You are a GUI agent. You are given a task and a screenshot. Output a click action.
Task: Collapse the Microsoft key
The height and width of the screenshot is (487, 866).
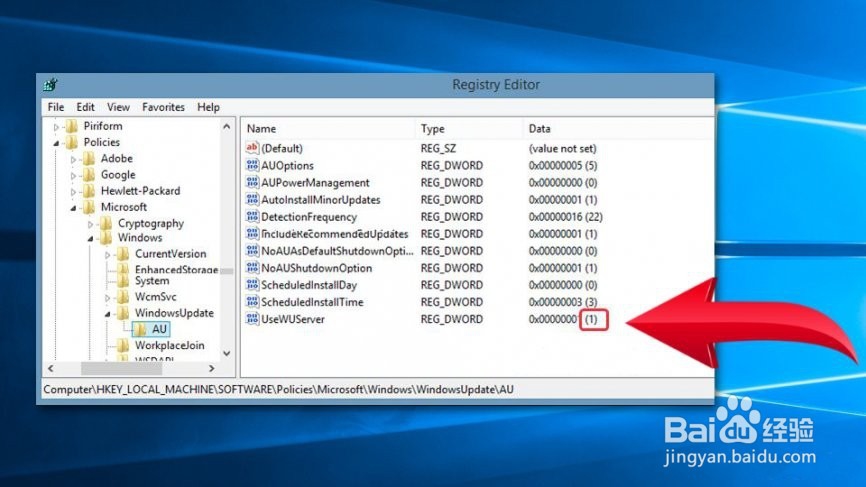73,208
